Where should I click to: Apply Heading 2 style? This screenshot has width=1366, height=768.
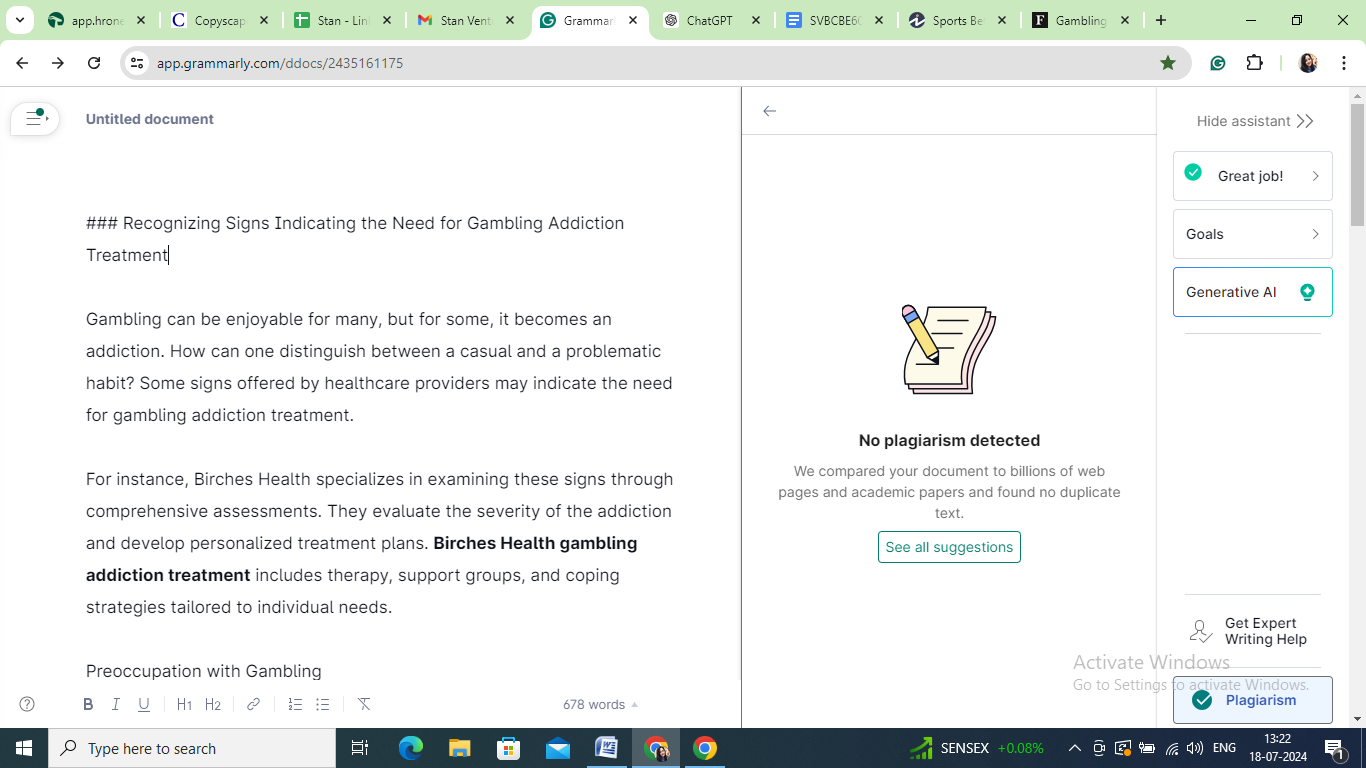tap(213, 704)
